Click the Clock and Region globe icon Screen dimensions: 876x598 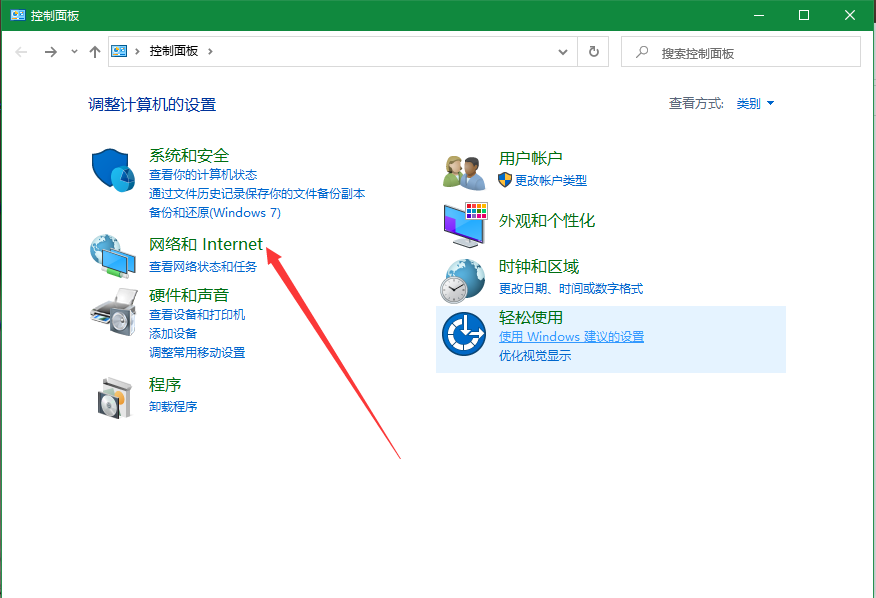[464, 280]
